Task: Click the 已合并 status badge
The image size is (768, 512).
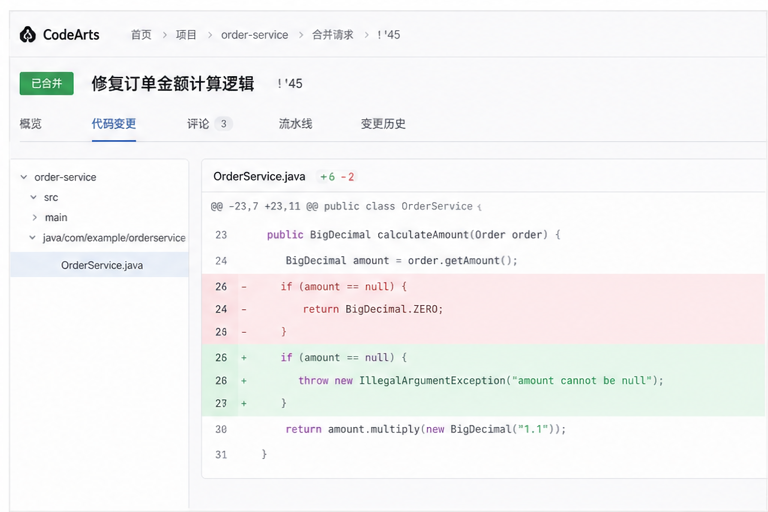Action: click(x=47, y=83)
